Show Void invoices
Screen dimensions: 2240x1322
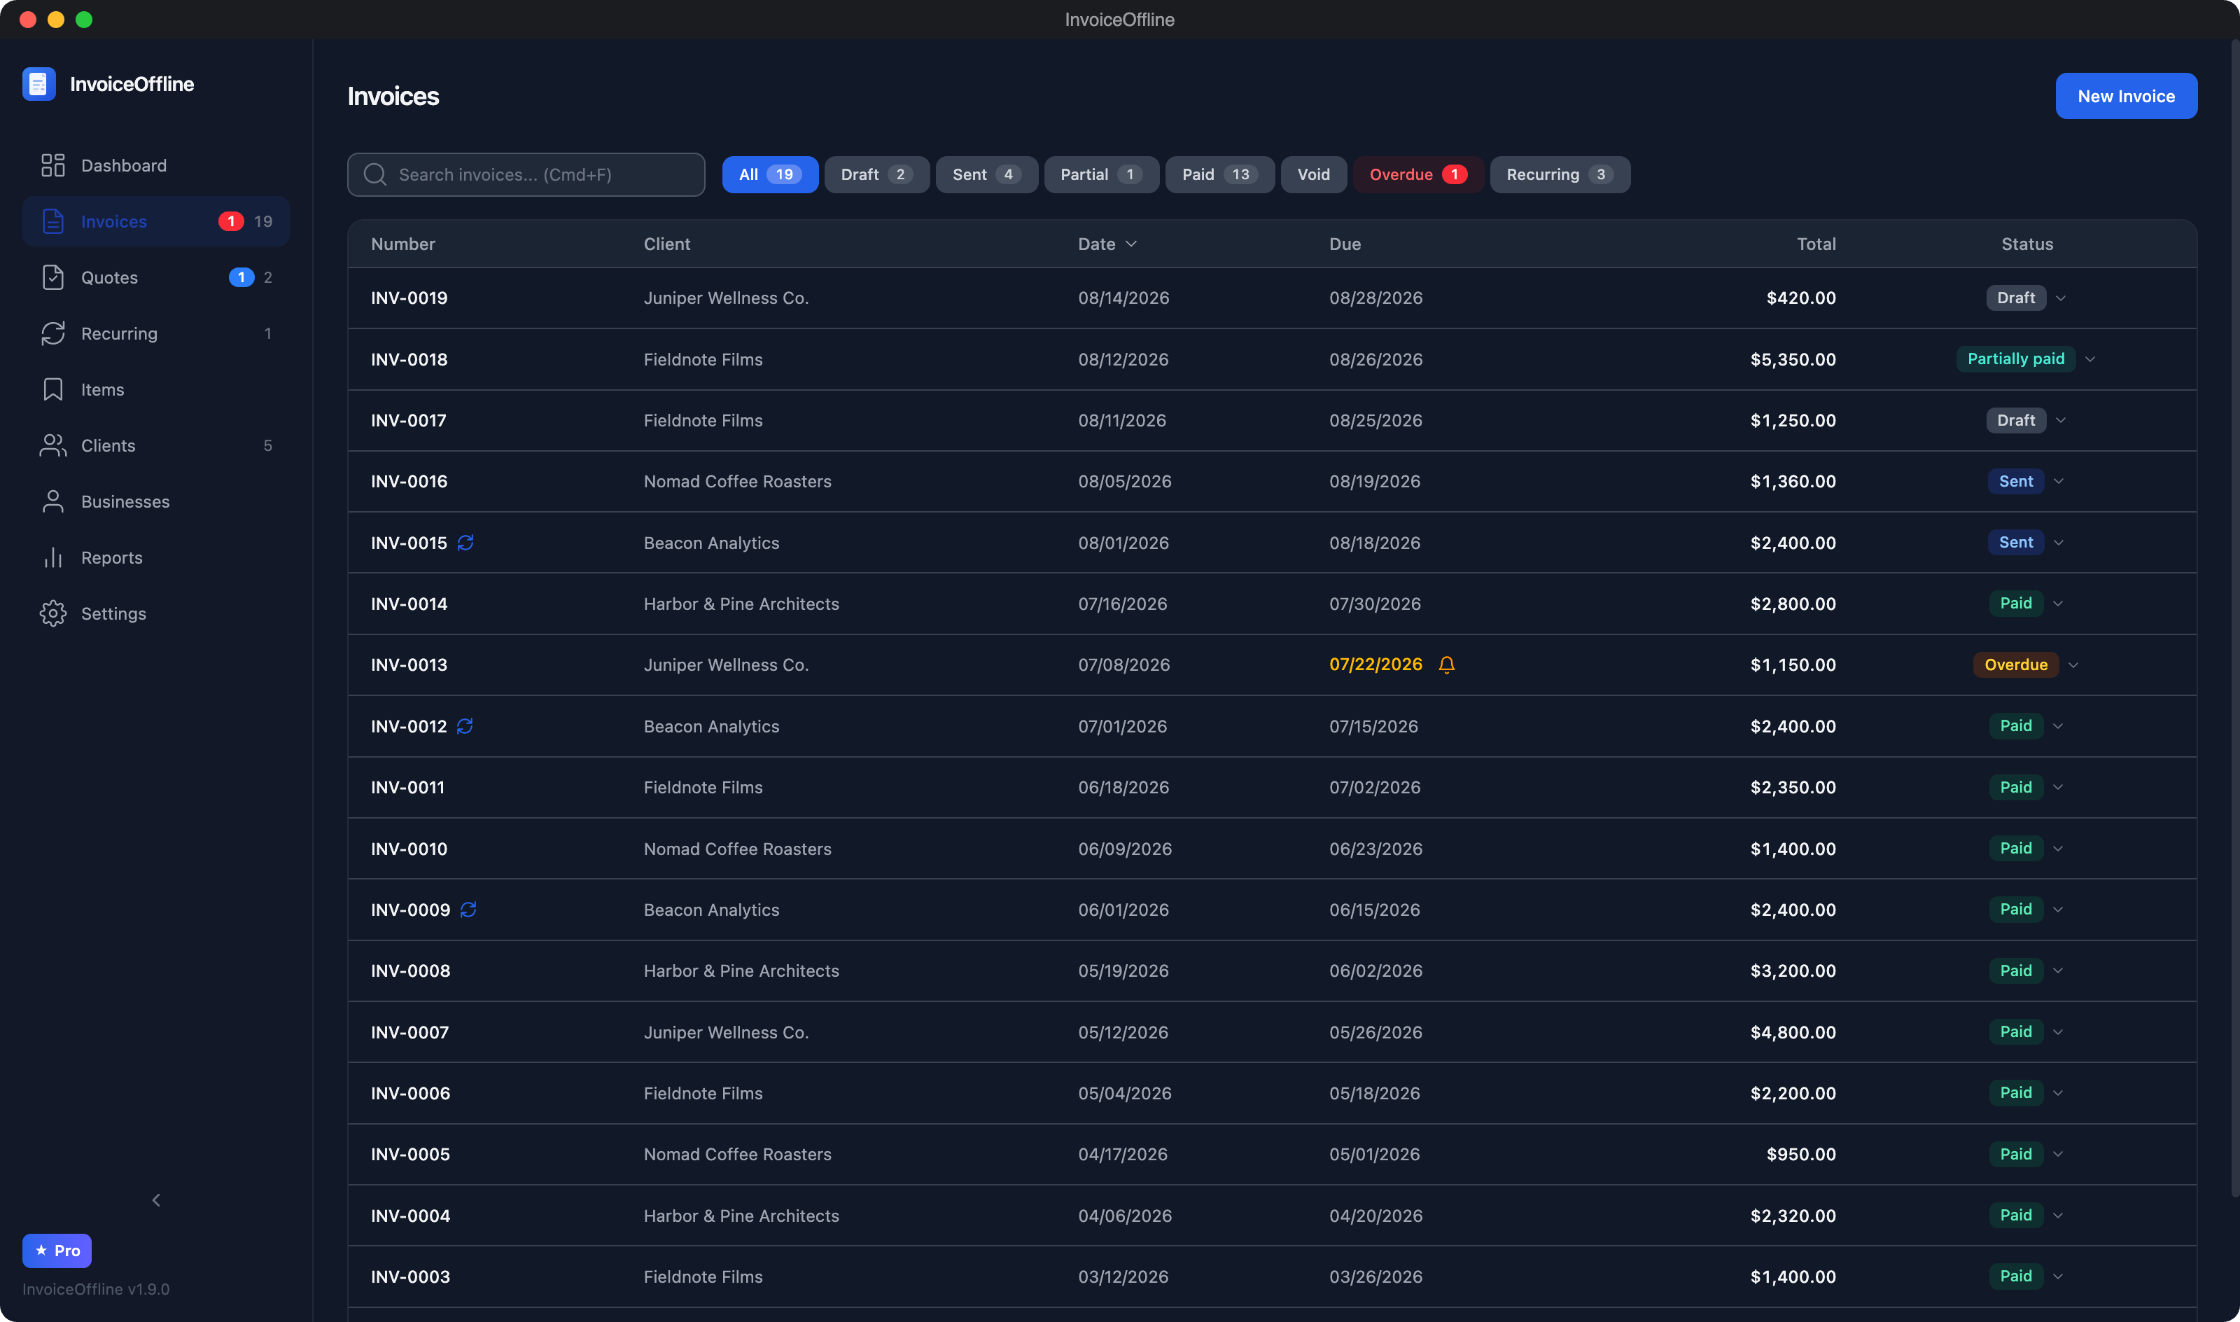1314,174
